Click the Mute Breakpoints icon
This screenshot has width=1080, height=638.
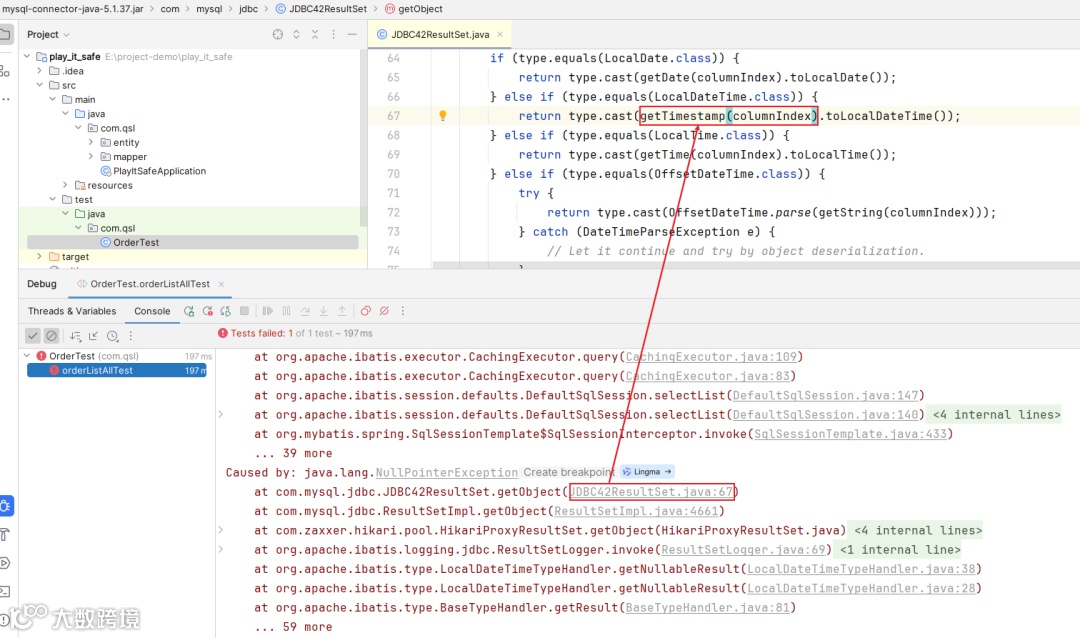click(x=384, y=311)
